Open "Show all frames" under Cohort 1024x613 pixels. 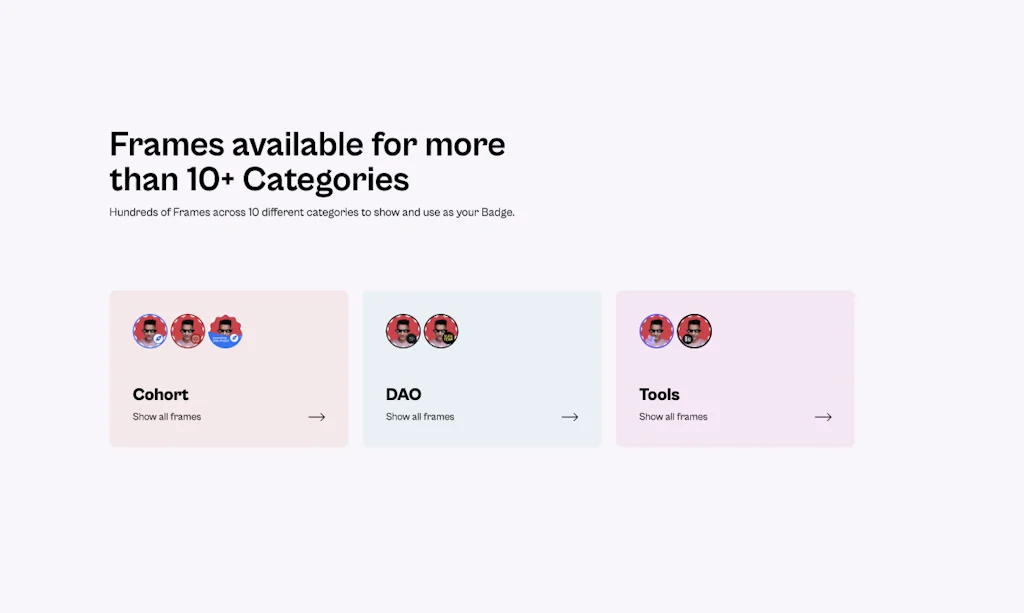167,417
